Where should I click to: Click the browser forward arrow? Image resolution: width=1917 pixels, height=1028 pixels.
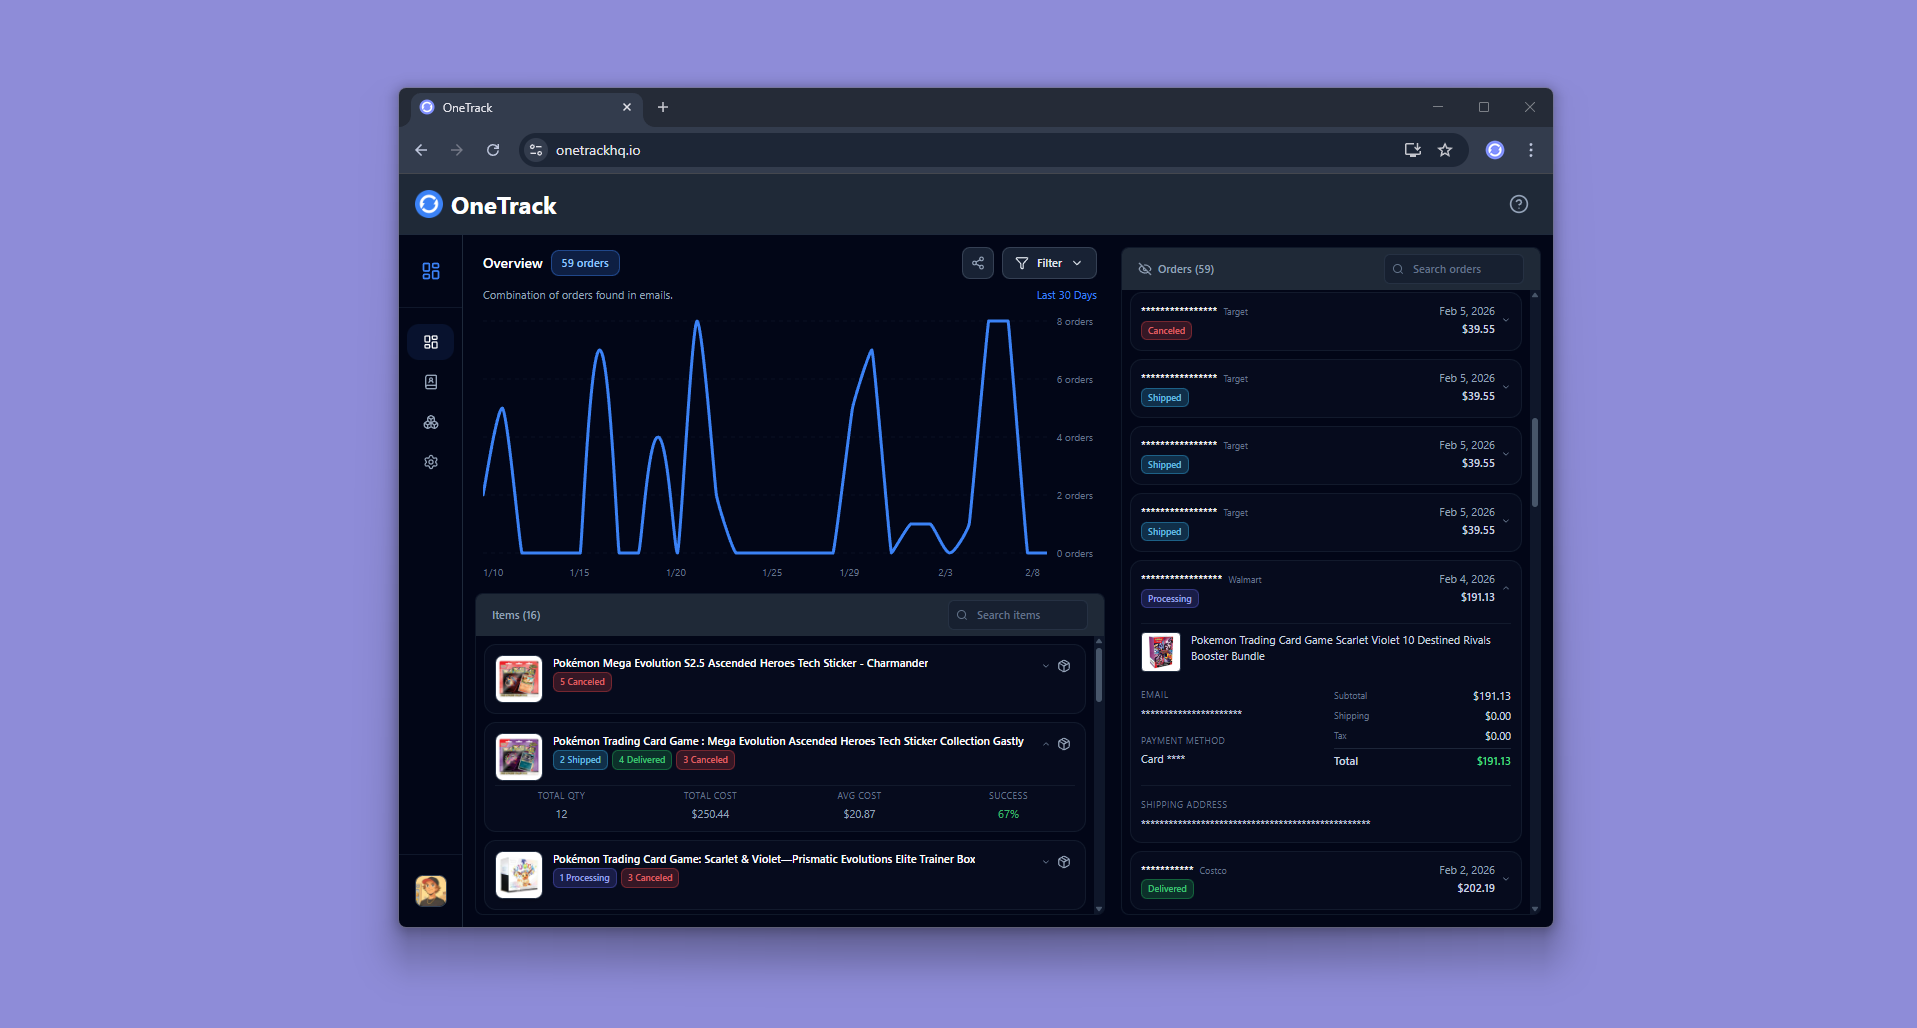point(457,150)
